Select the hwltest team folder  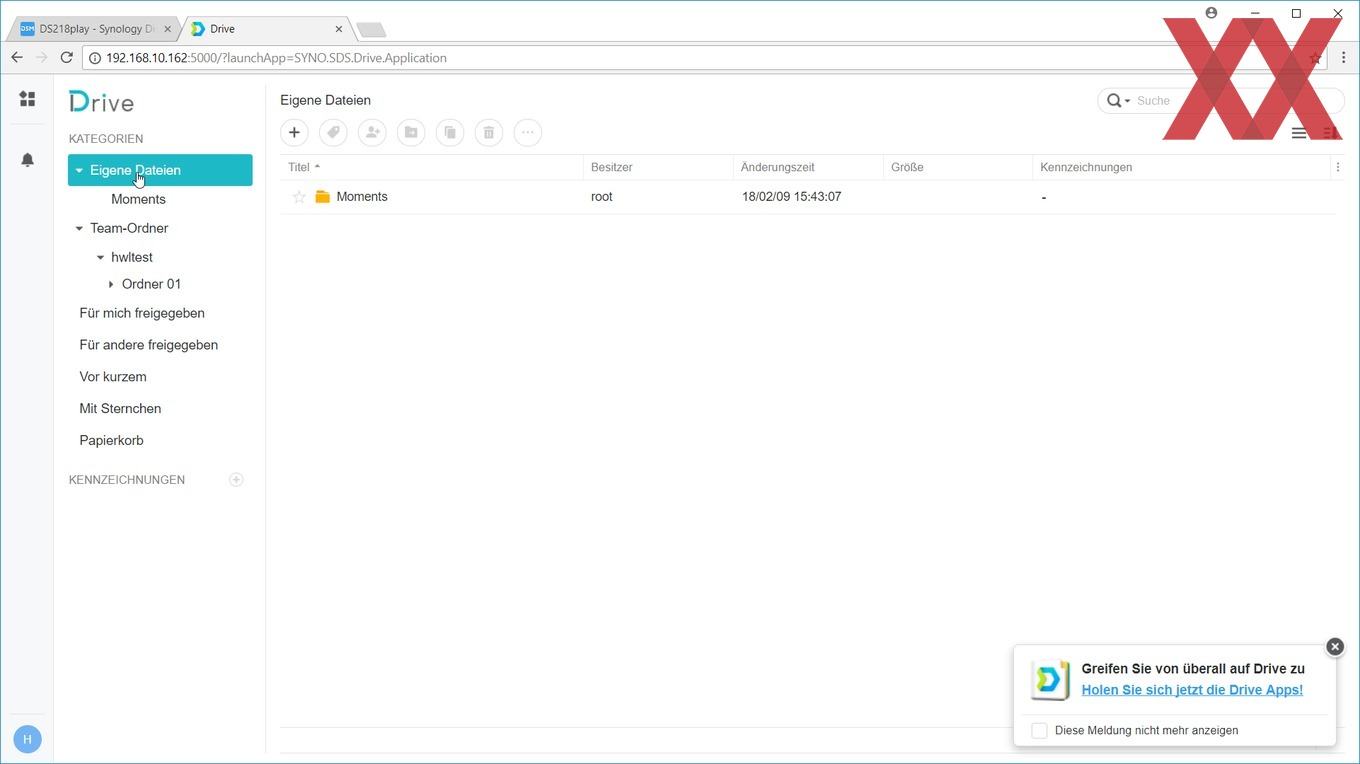pos(132,257)
